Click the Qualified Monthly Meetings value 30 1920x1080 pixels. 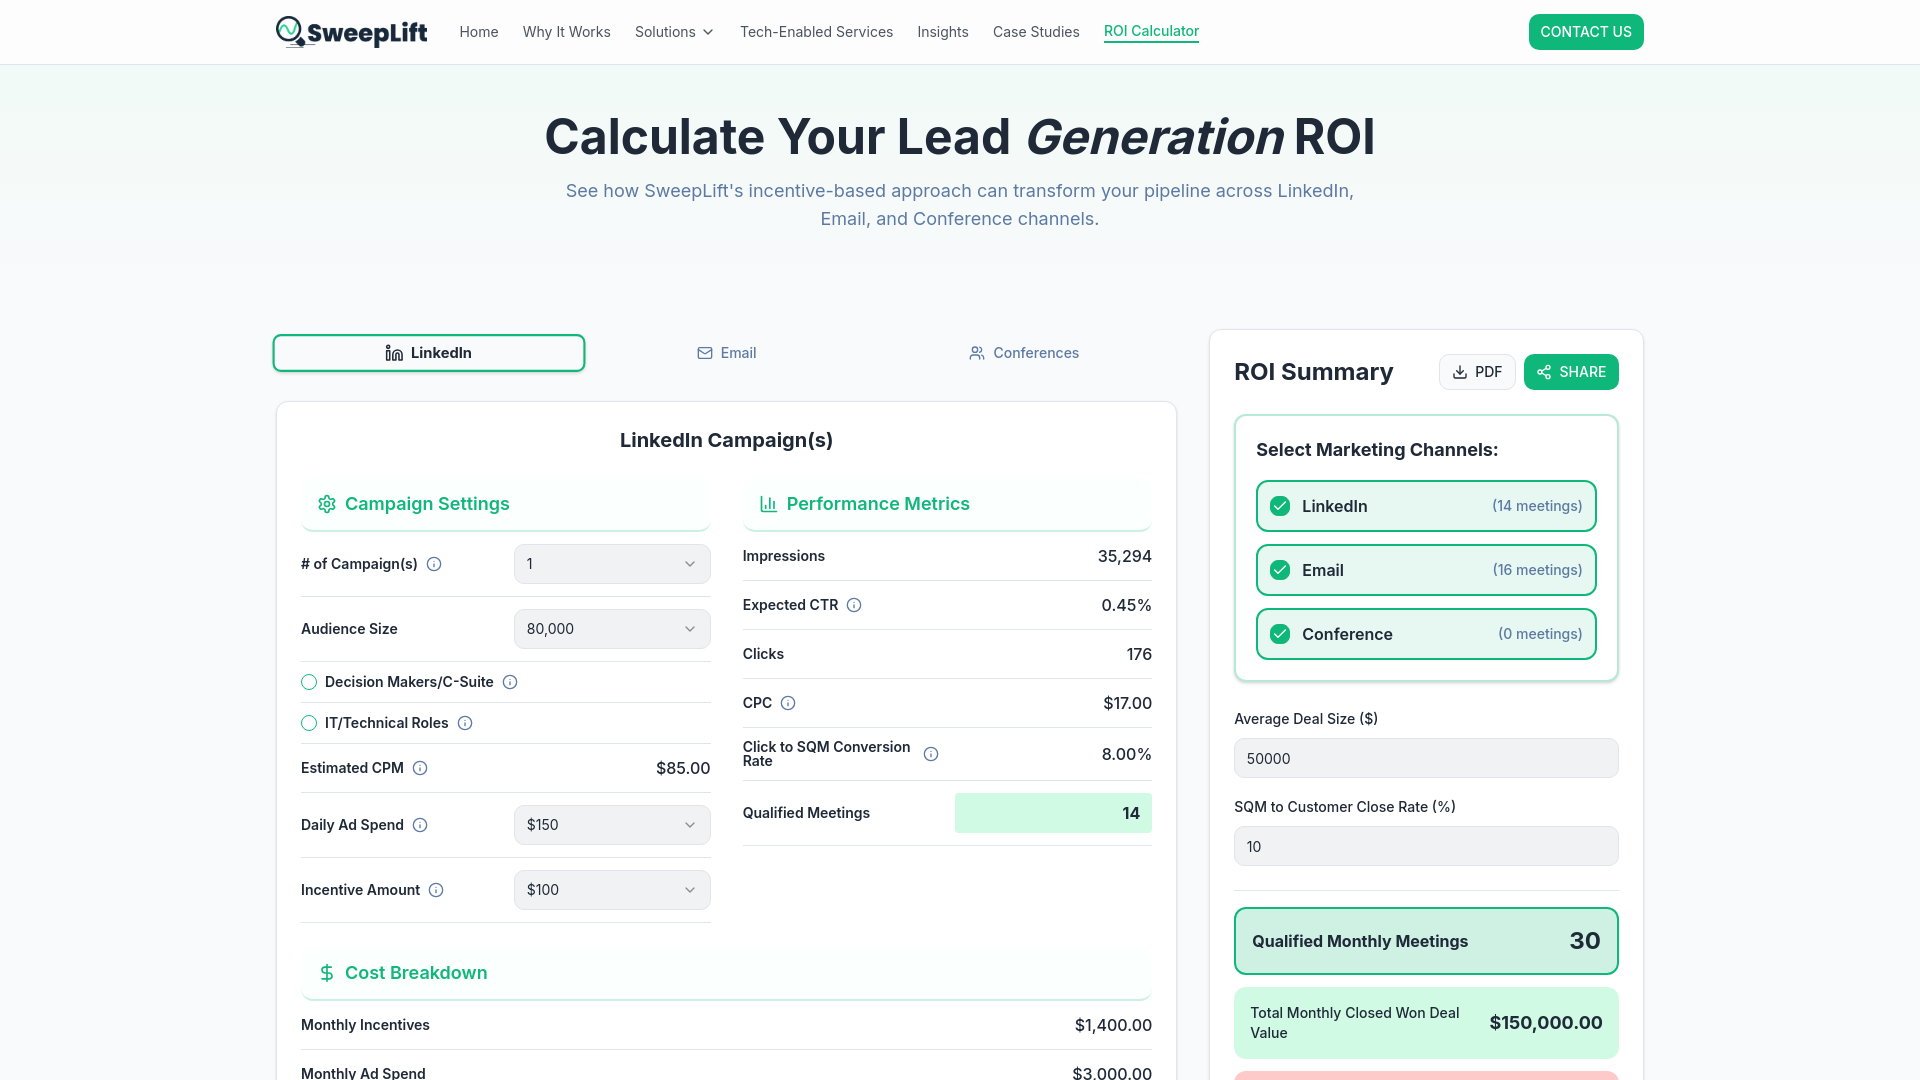click(1585, 941)
